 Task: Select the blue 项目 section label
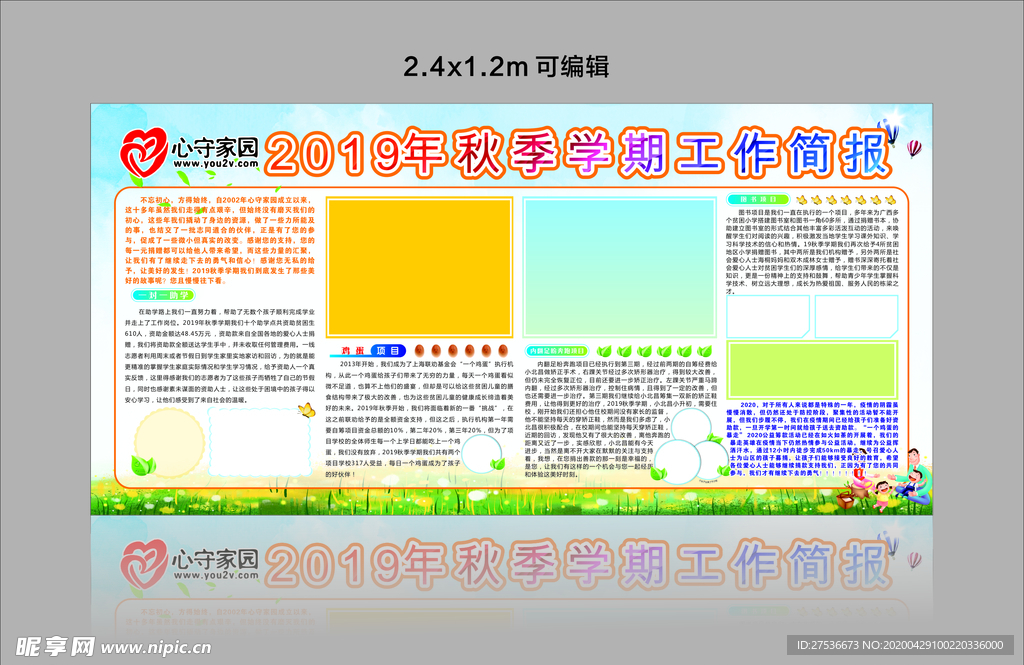point(386,351)
